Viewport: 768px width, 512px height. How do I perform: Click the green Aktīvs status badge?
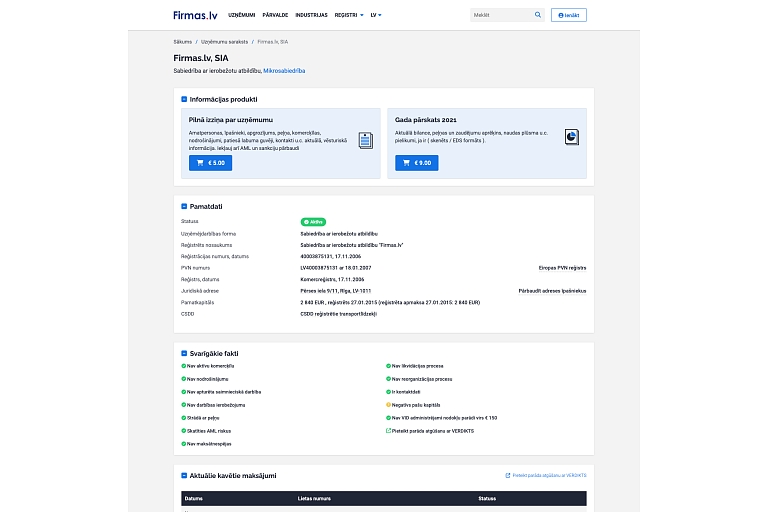pyautogui.click(x=313, y=222)
